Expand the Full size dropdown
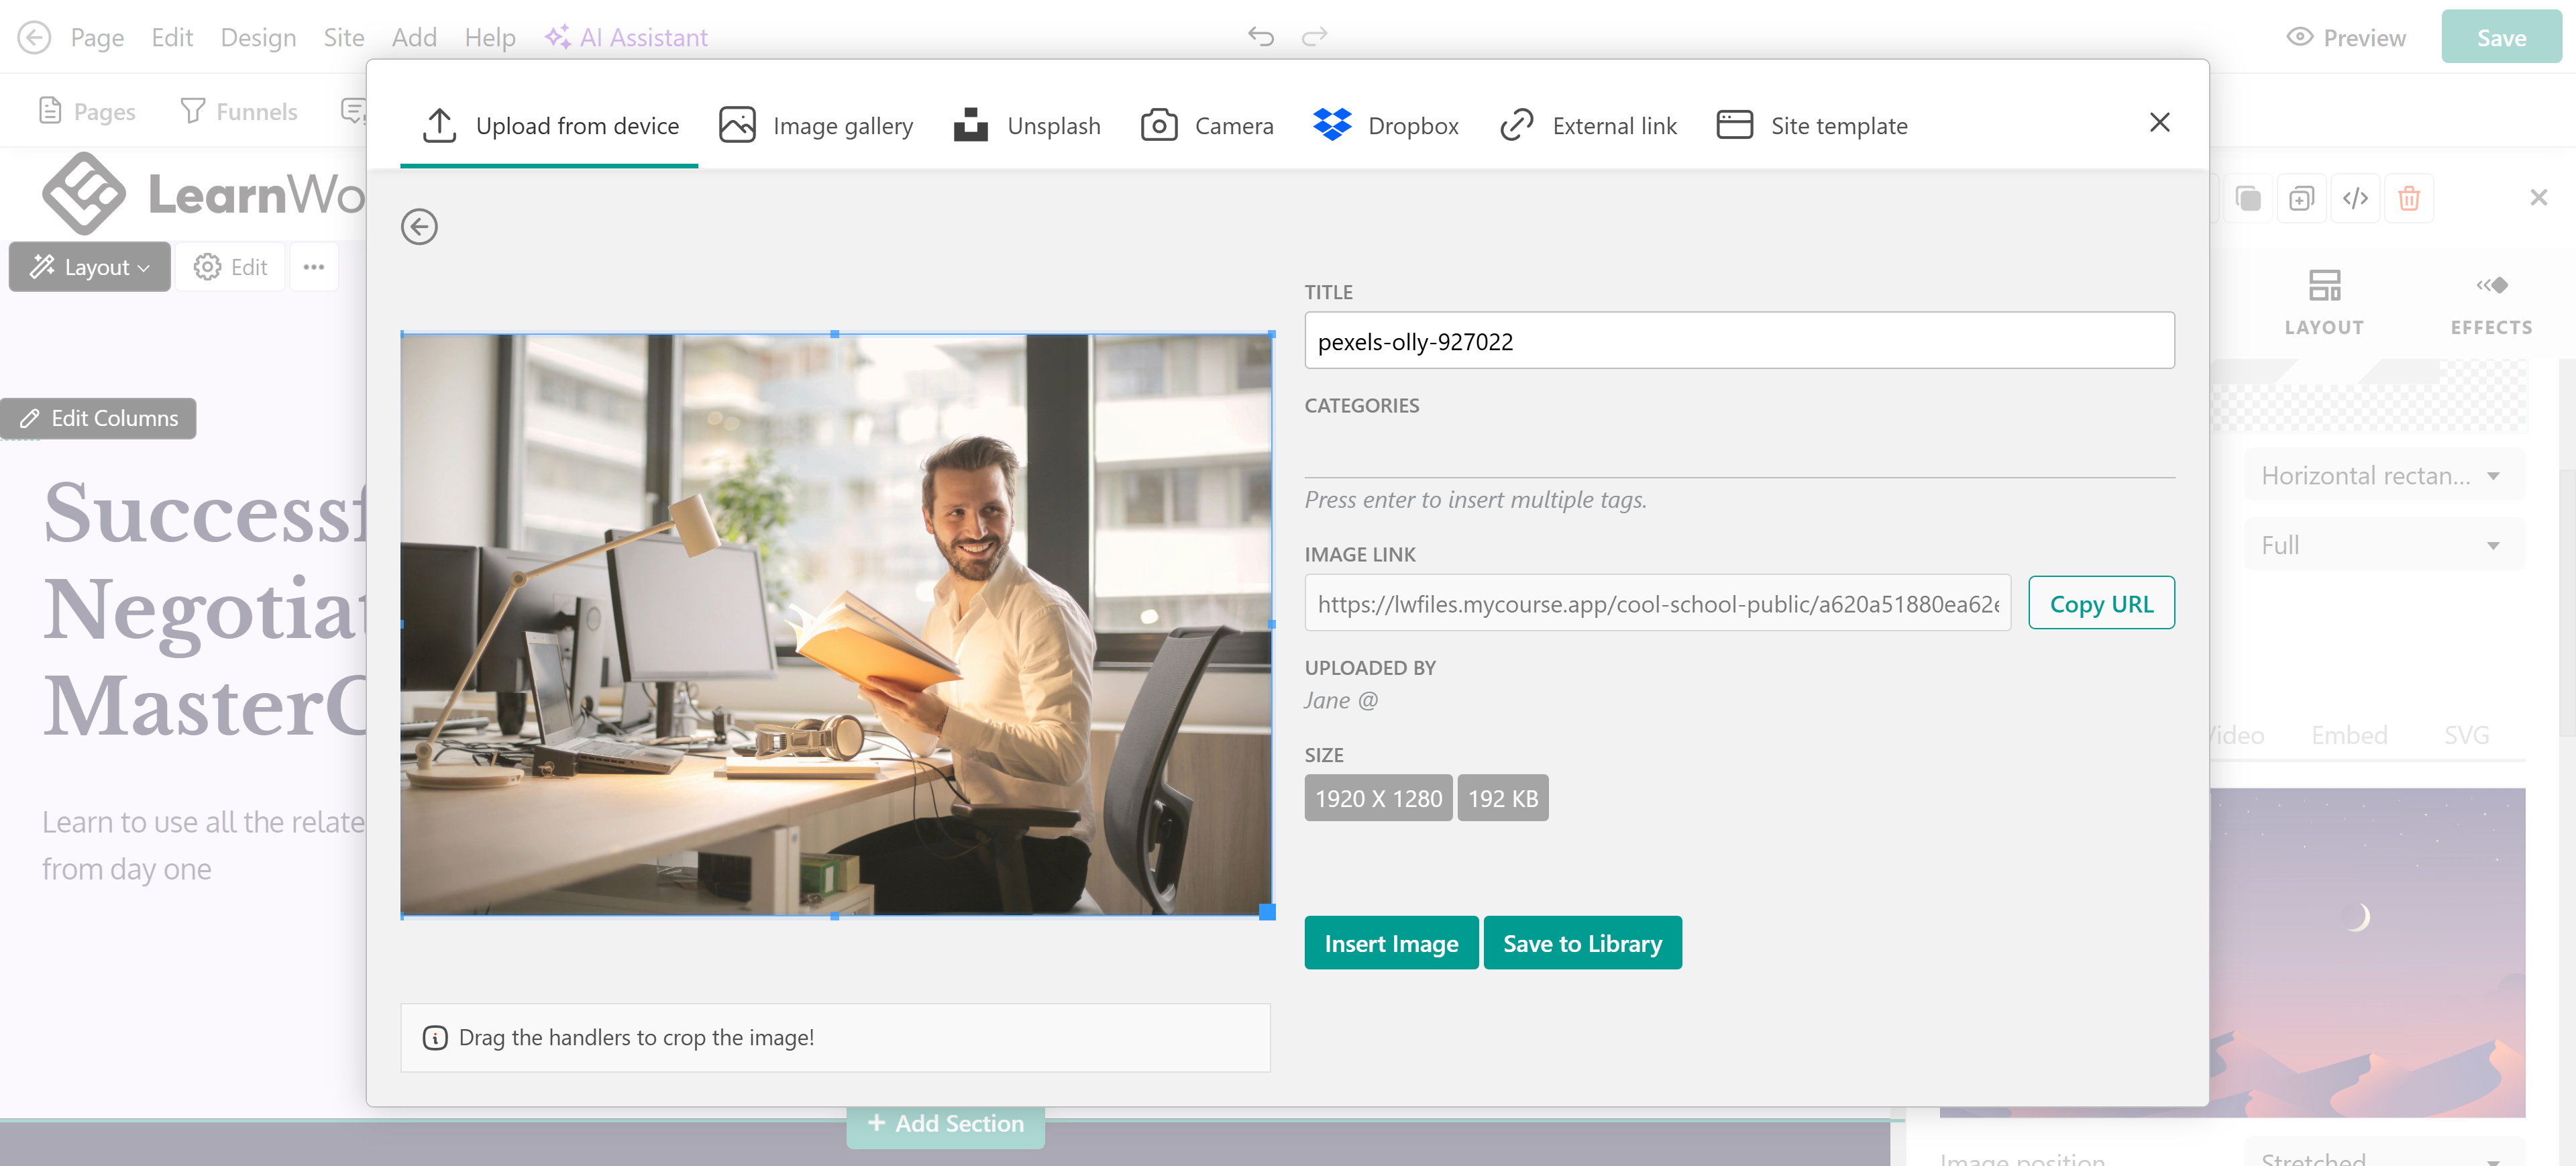Screen dimensions: 2576x1166 2384,545
